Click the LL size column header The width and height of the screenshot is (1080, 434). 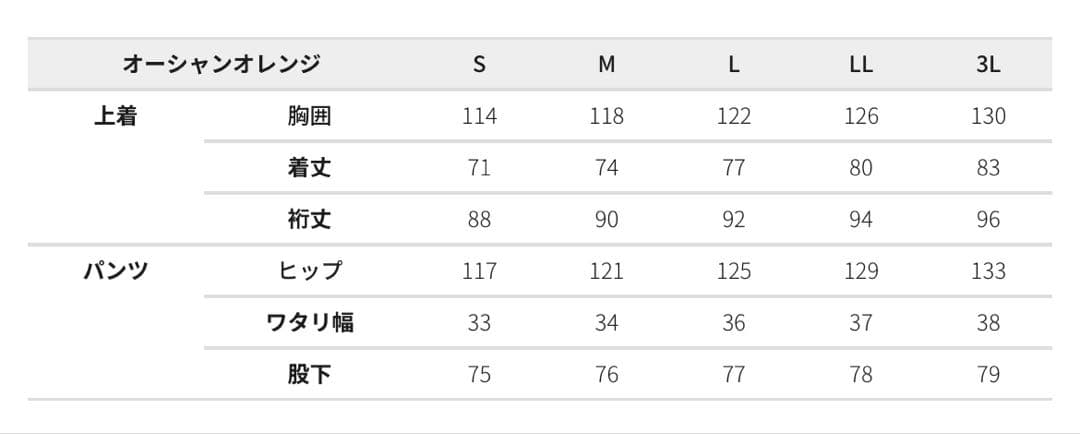[860, 65]
